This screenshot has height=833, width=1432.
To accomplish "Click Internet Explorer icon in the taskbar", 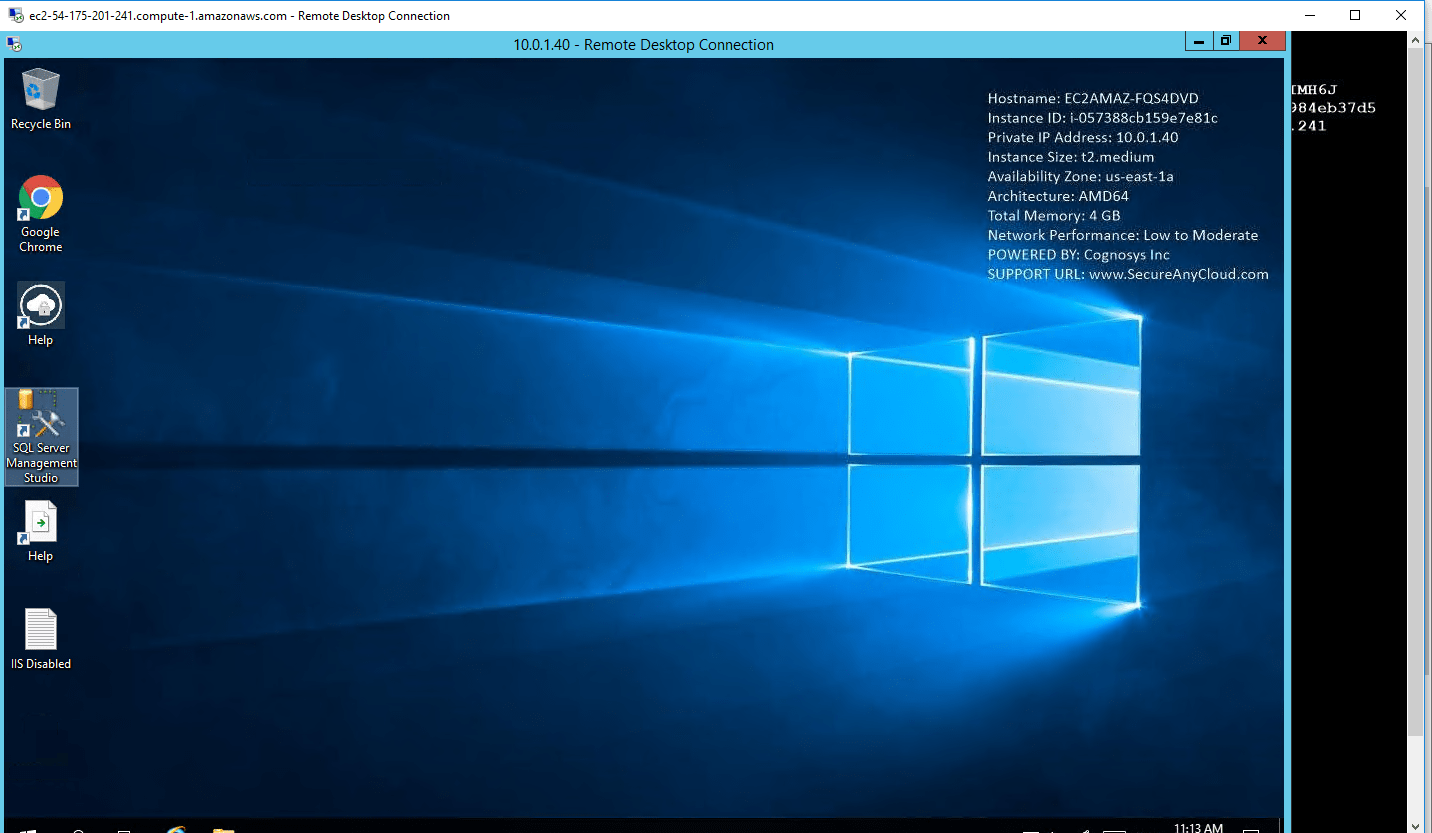I will pyautogui.click(x=176, y=829).
